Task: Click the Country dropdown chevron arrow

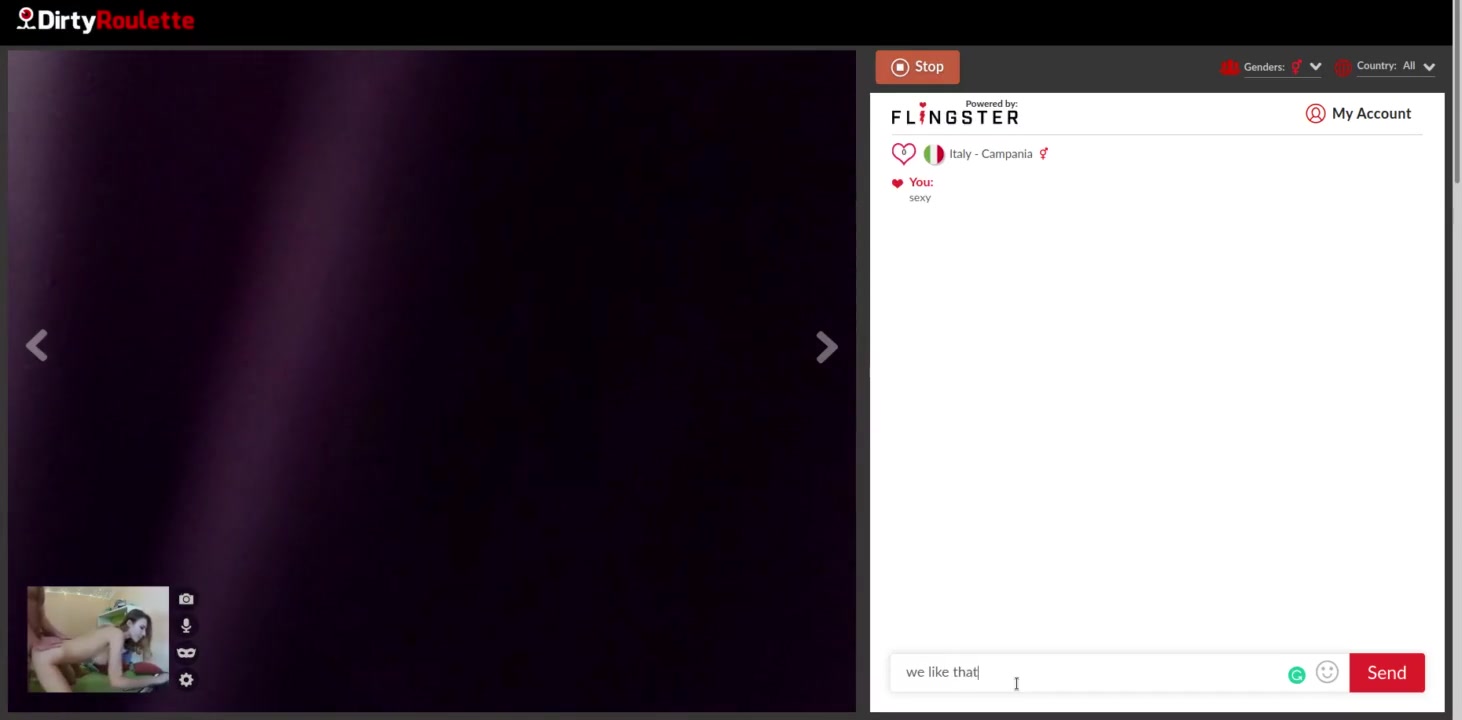Action: (1429, 67)
